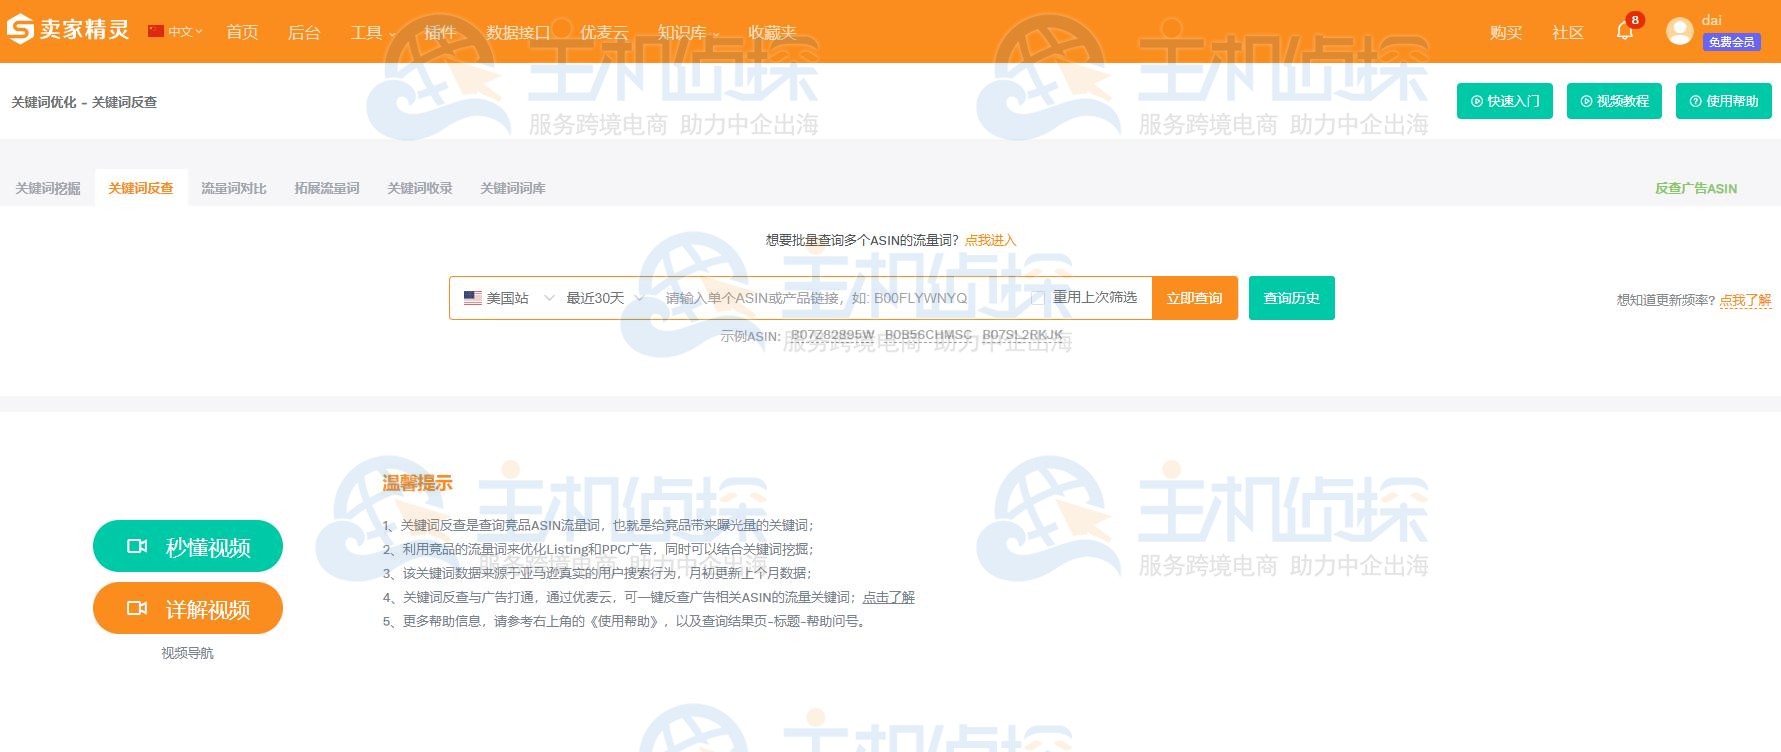This screenshot has width=1781, height=752.
Task: Open the 收藏夹 menu item
Action: click(772, 32)
